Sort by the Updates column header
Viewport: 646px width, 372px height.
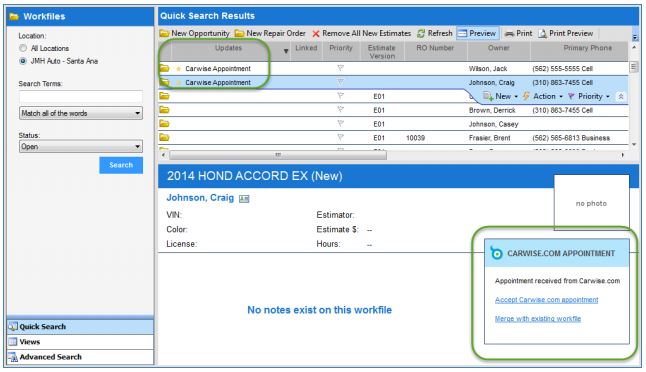click(x=228, y=48)
